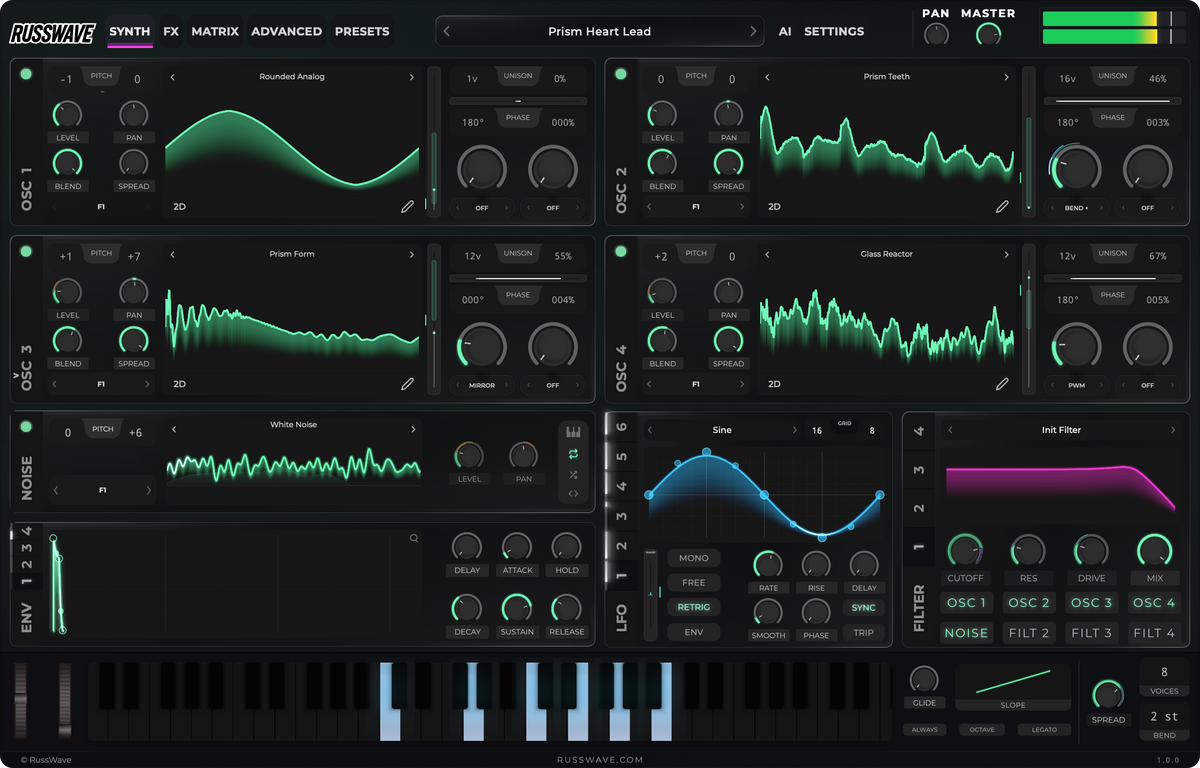Click the shuffle icon in the Noise panel
The width and height of the screenshot is (1200, 768).
(x=573, y=474)
